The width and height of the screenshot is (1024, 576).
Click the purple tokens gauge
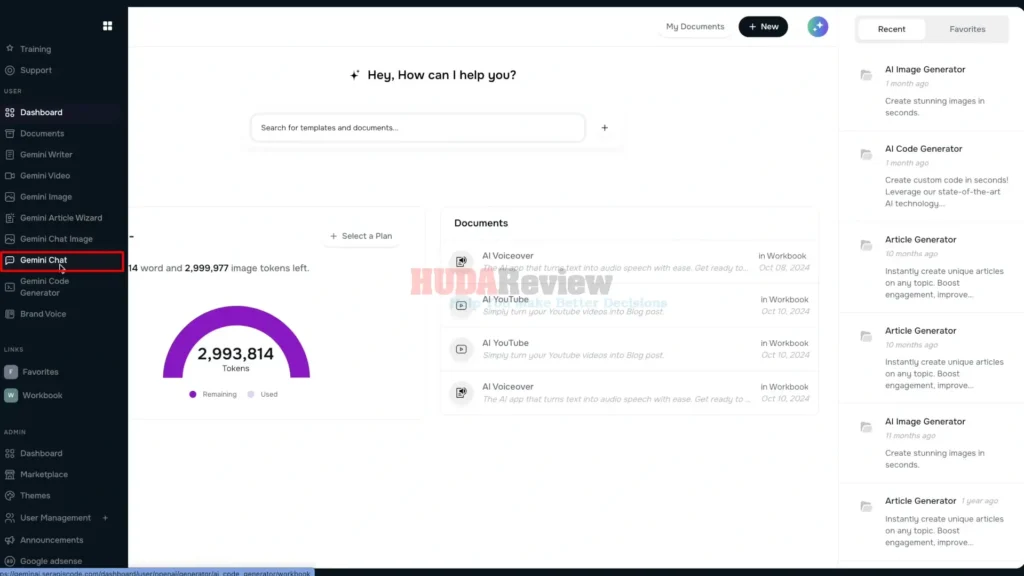(236, 342)
